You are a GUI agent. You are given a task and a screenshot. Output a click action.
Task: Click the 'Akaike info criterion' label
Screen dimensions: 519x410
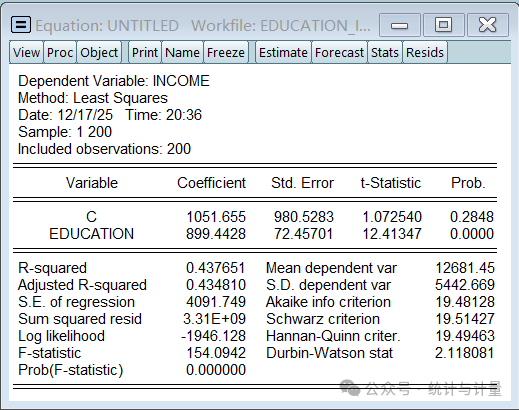pos(328,302)
